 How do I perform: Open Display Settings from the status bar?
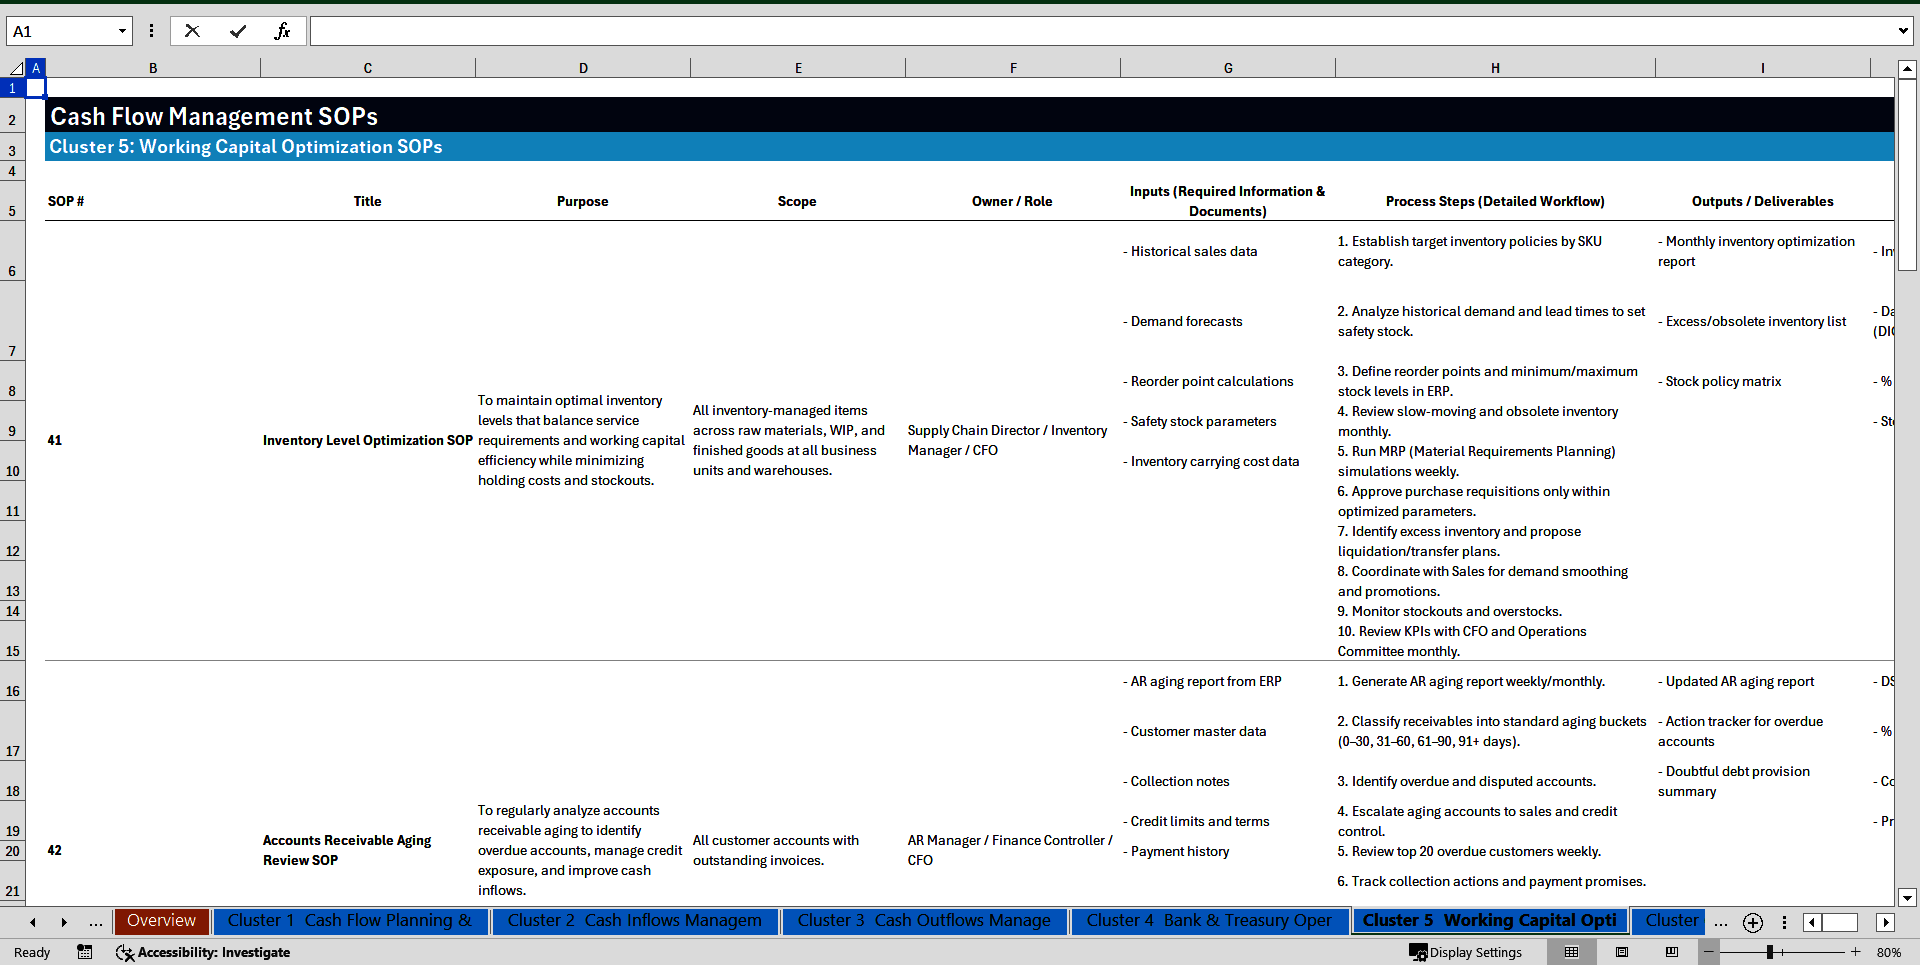point(1465,952)
